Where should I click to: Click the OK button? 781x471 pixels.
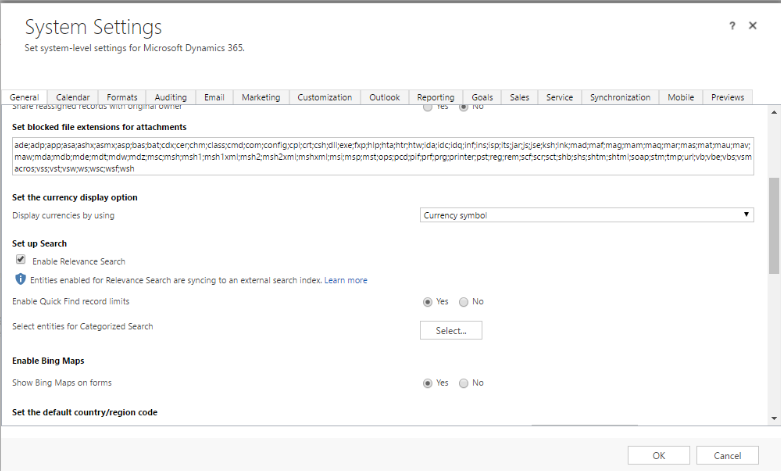(658, 456)
